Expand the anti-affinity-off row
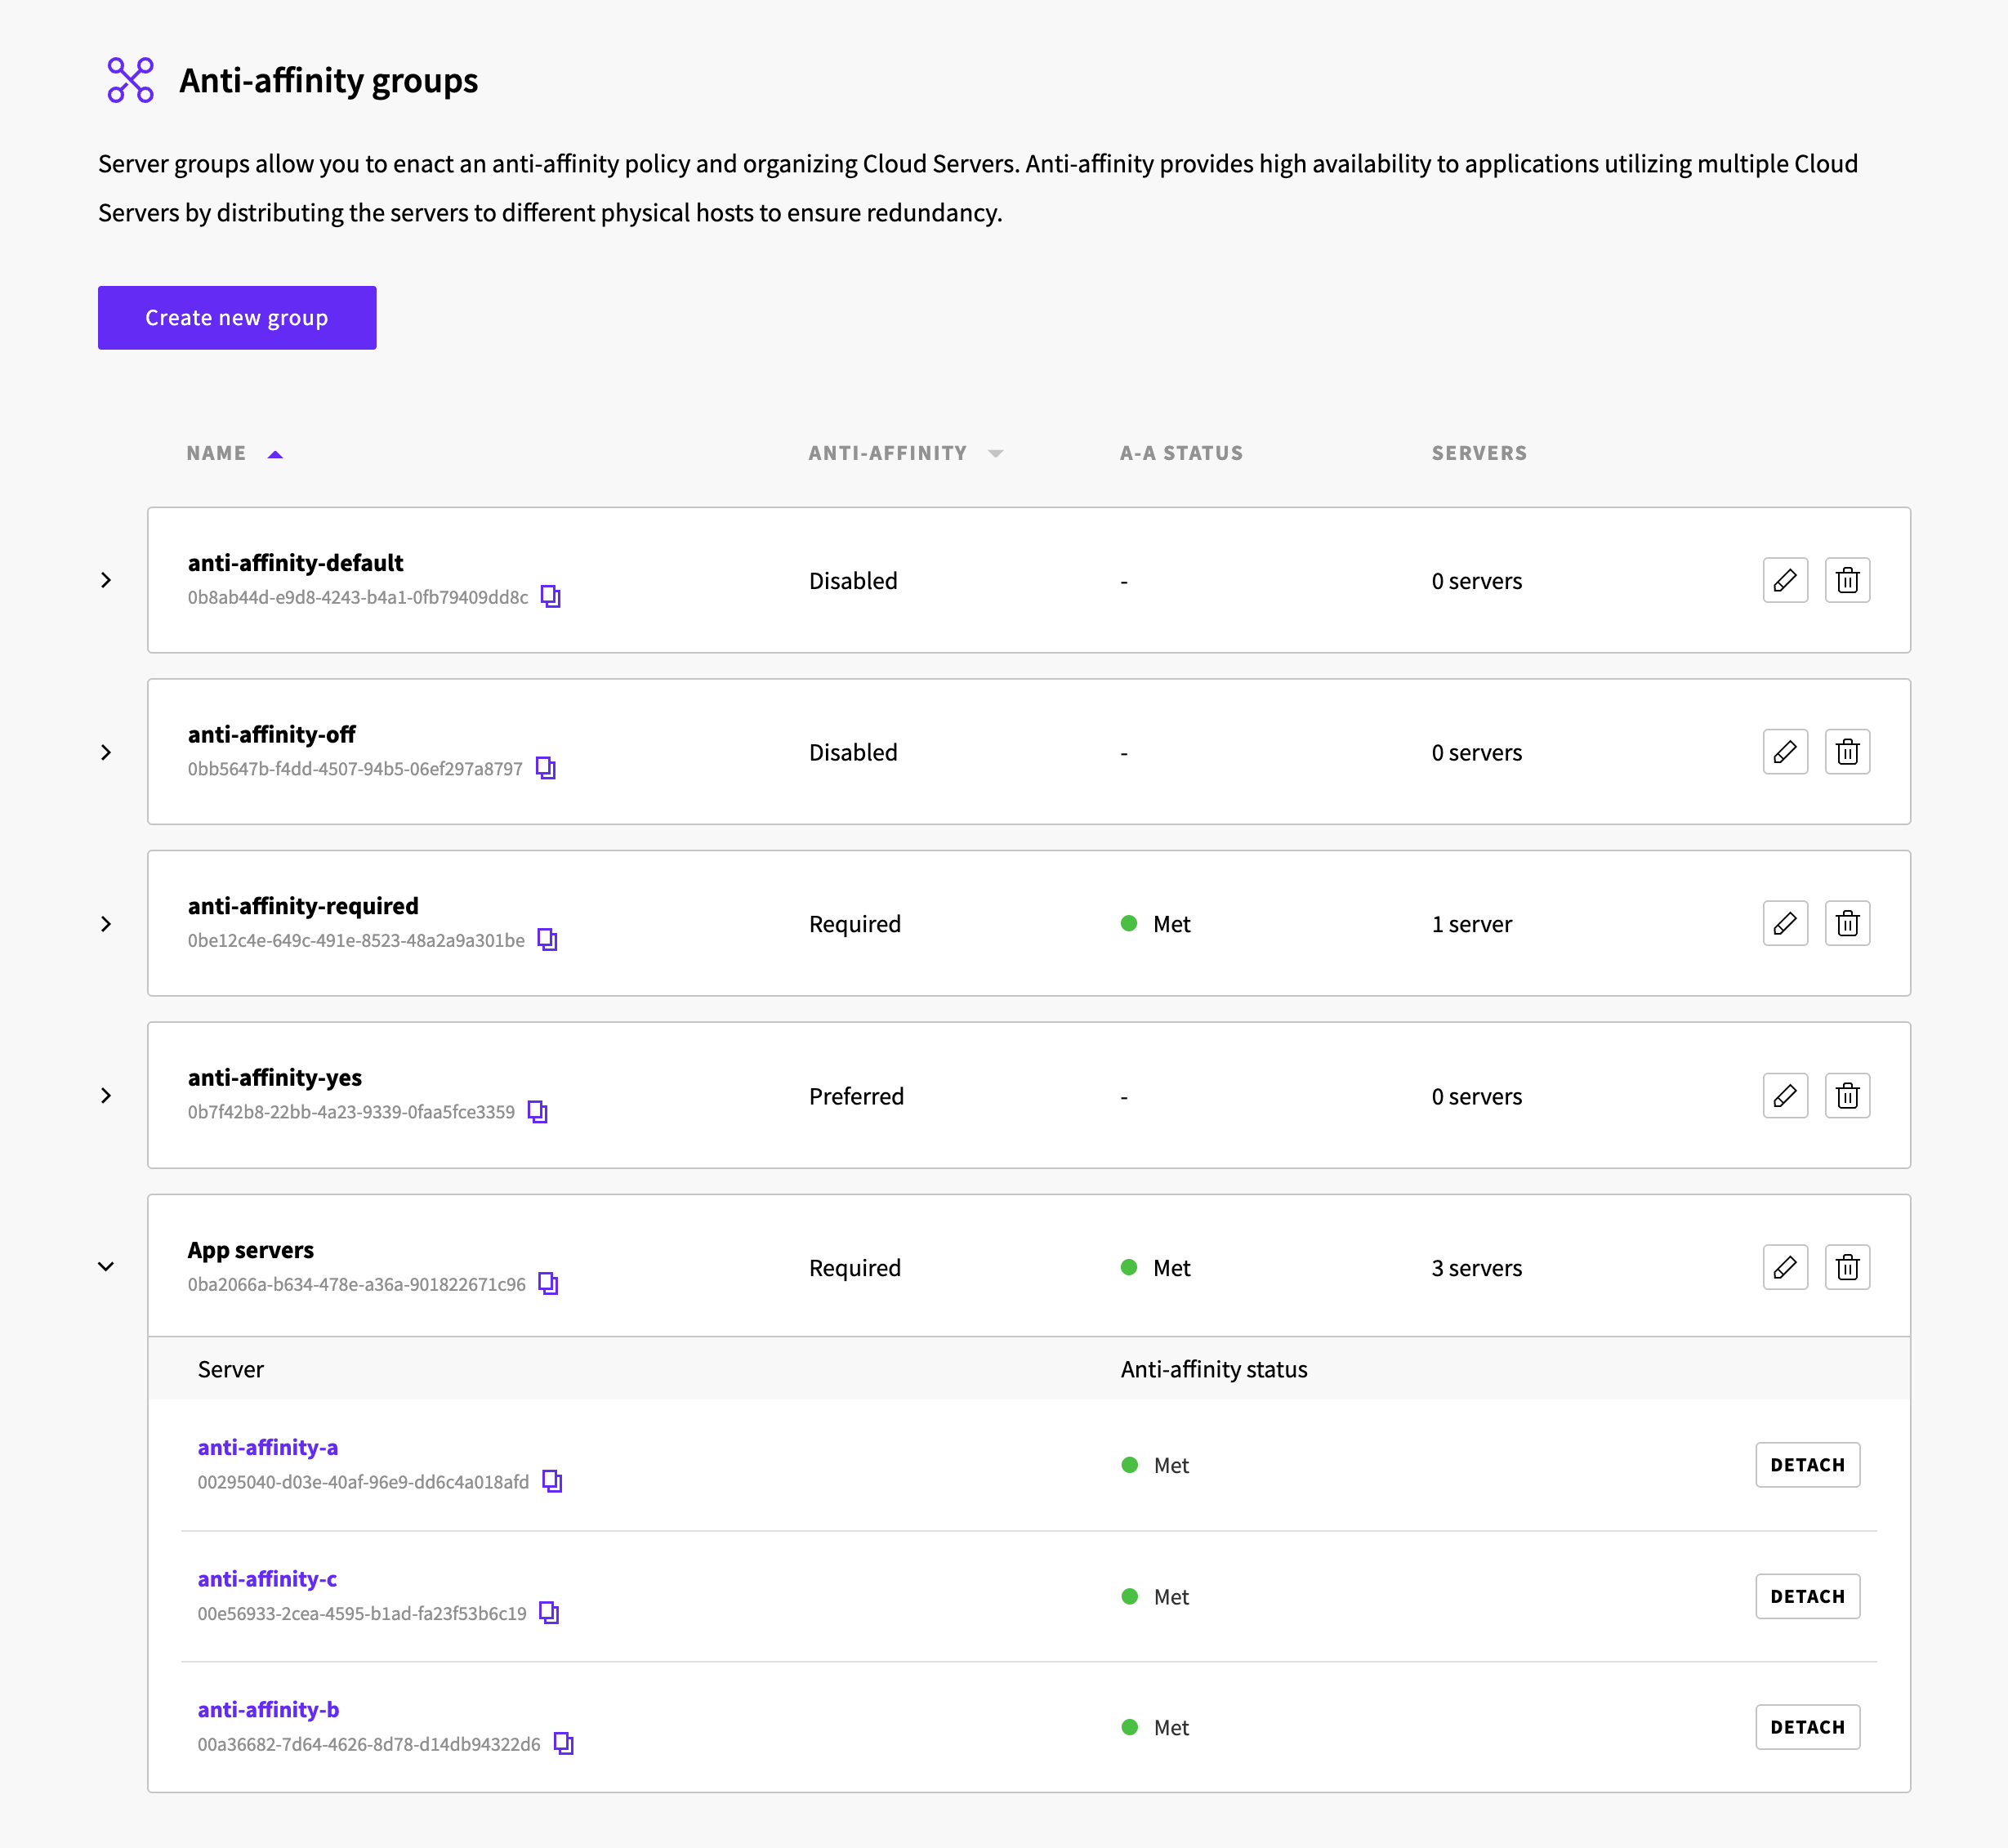 click(106, 752)
